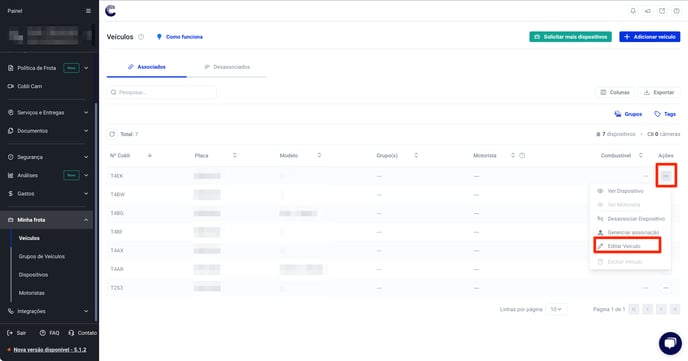Open the Como funciona link
The width and height of the screenshot is (688, 361).
[179, 37]
